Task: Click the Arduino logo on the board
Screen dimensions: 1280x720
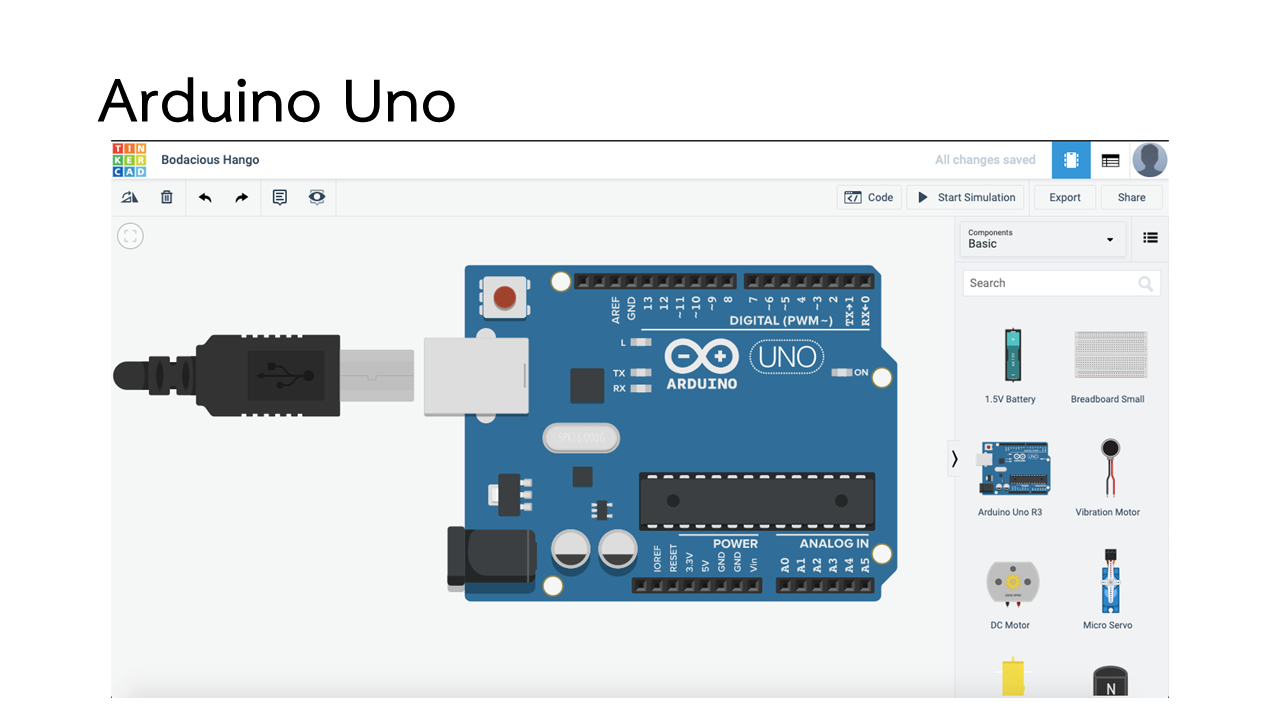Action: (702, 364)
